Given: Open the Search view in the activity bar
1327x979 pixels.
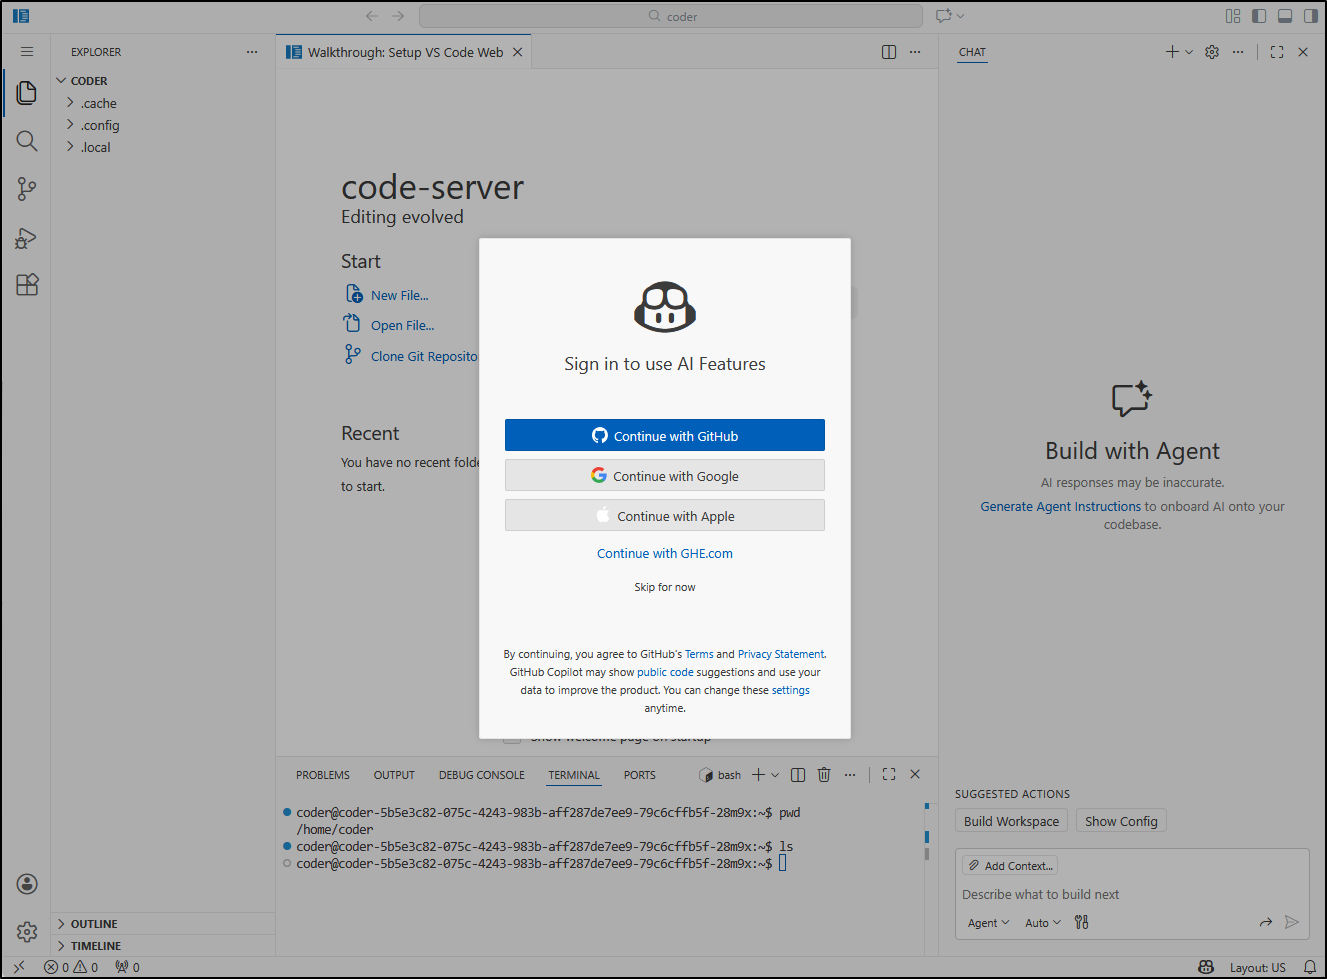Looking at the screenshot, I should [26, 140].
